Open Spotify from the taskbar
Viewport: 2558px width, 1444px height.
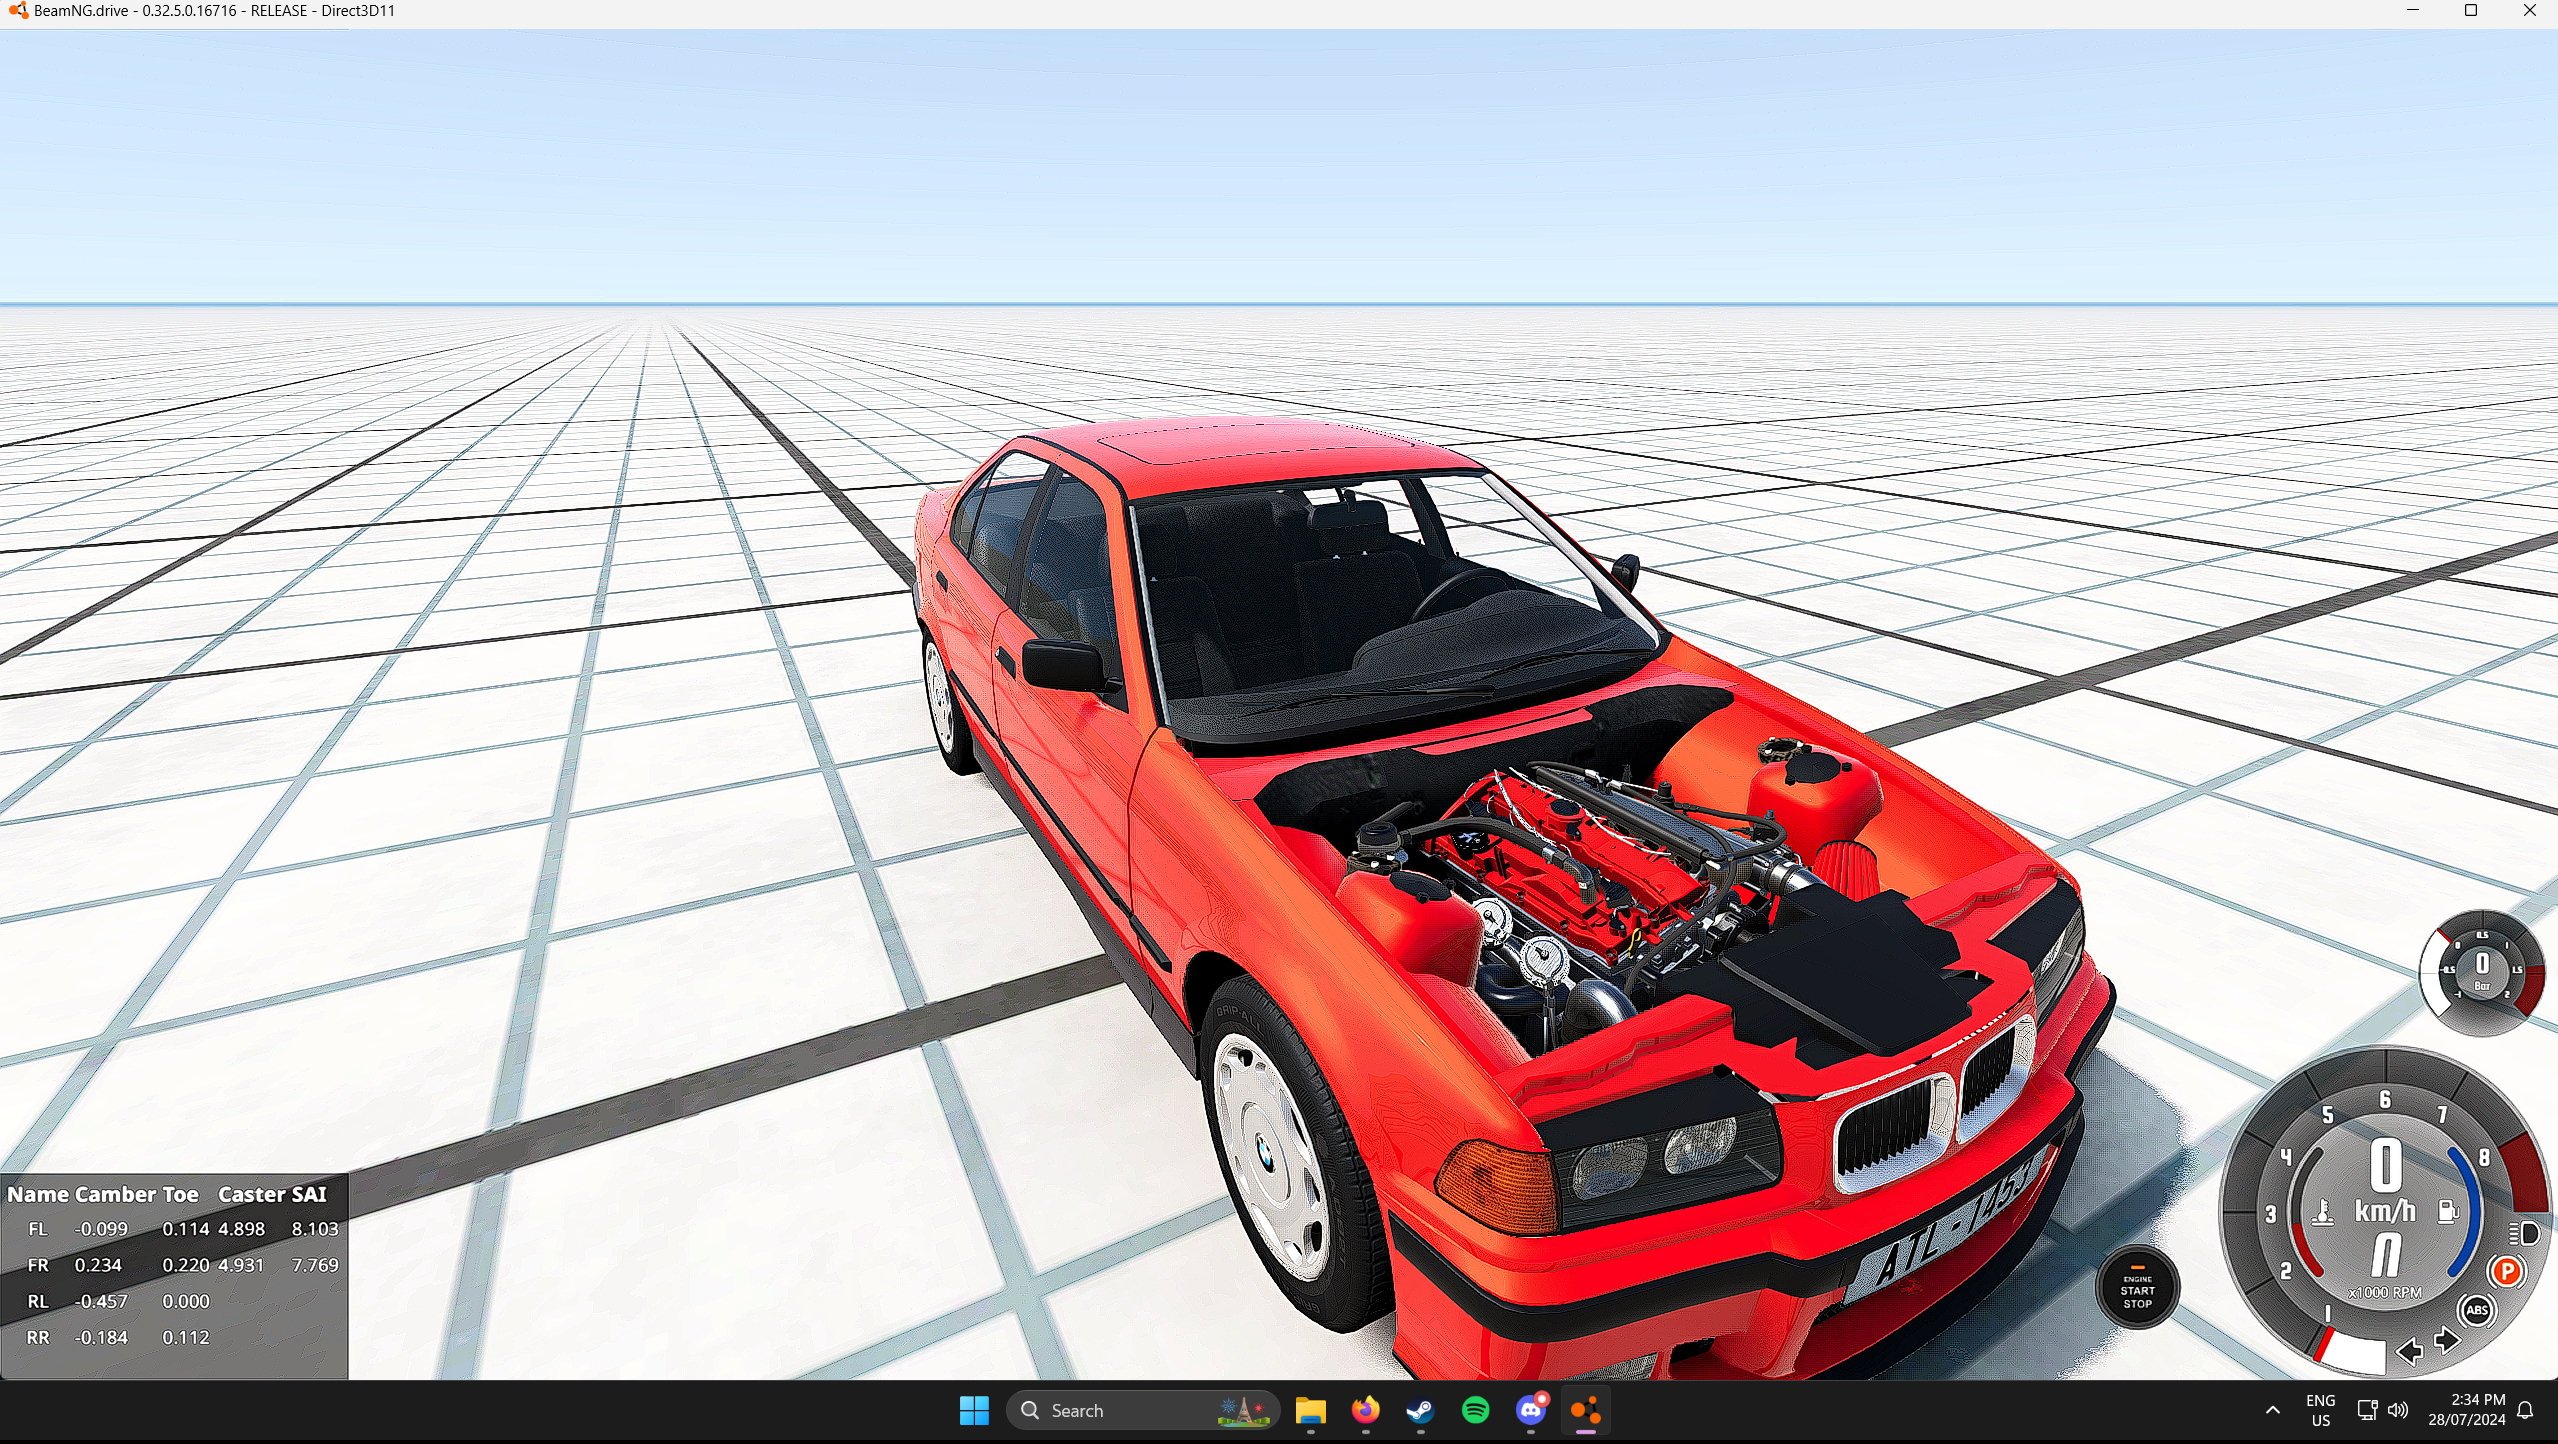(x=1475, y=1411)
